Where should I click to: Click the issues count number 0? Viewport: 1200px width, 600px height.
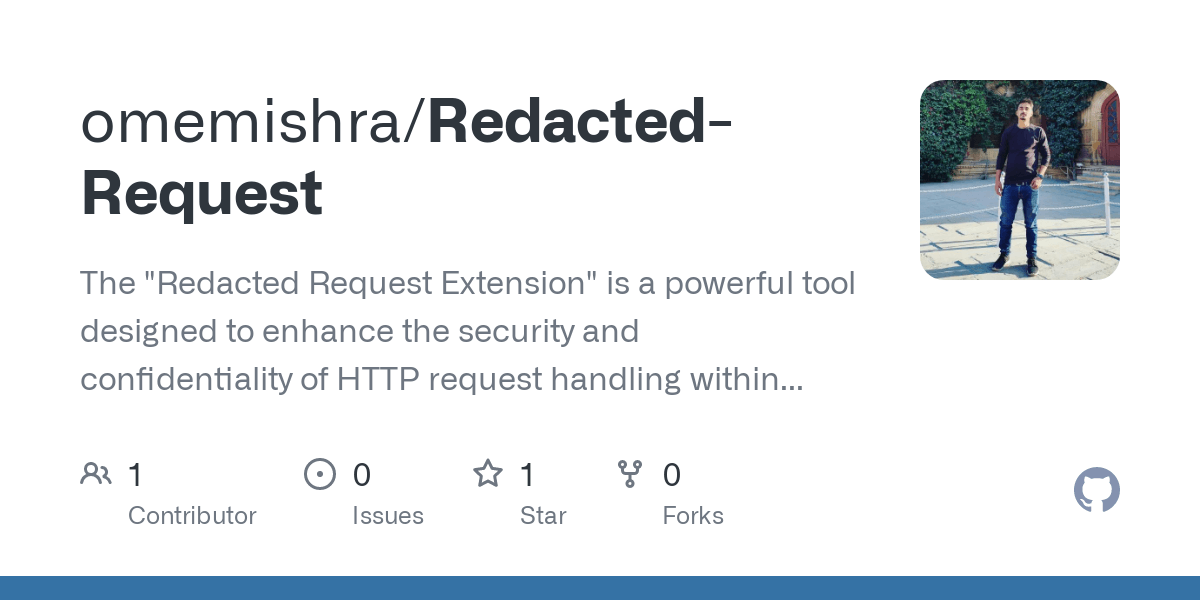361,475
